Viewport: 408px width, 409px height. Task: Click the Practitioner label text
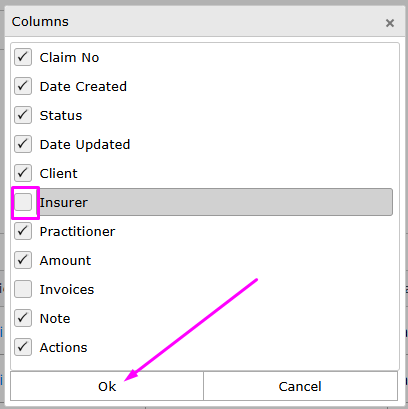(77, 231)
